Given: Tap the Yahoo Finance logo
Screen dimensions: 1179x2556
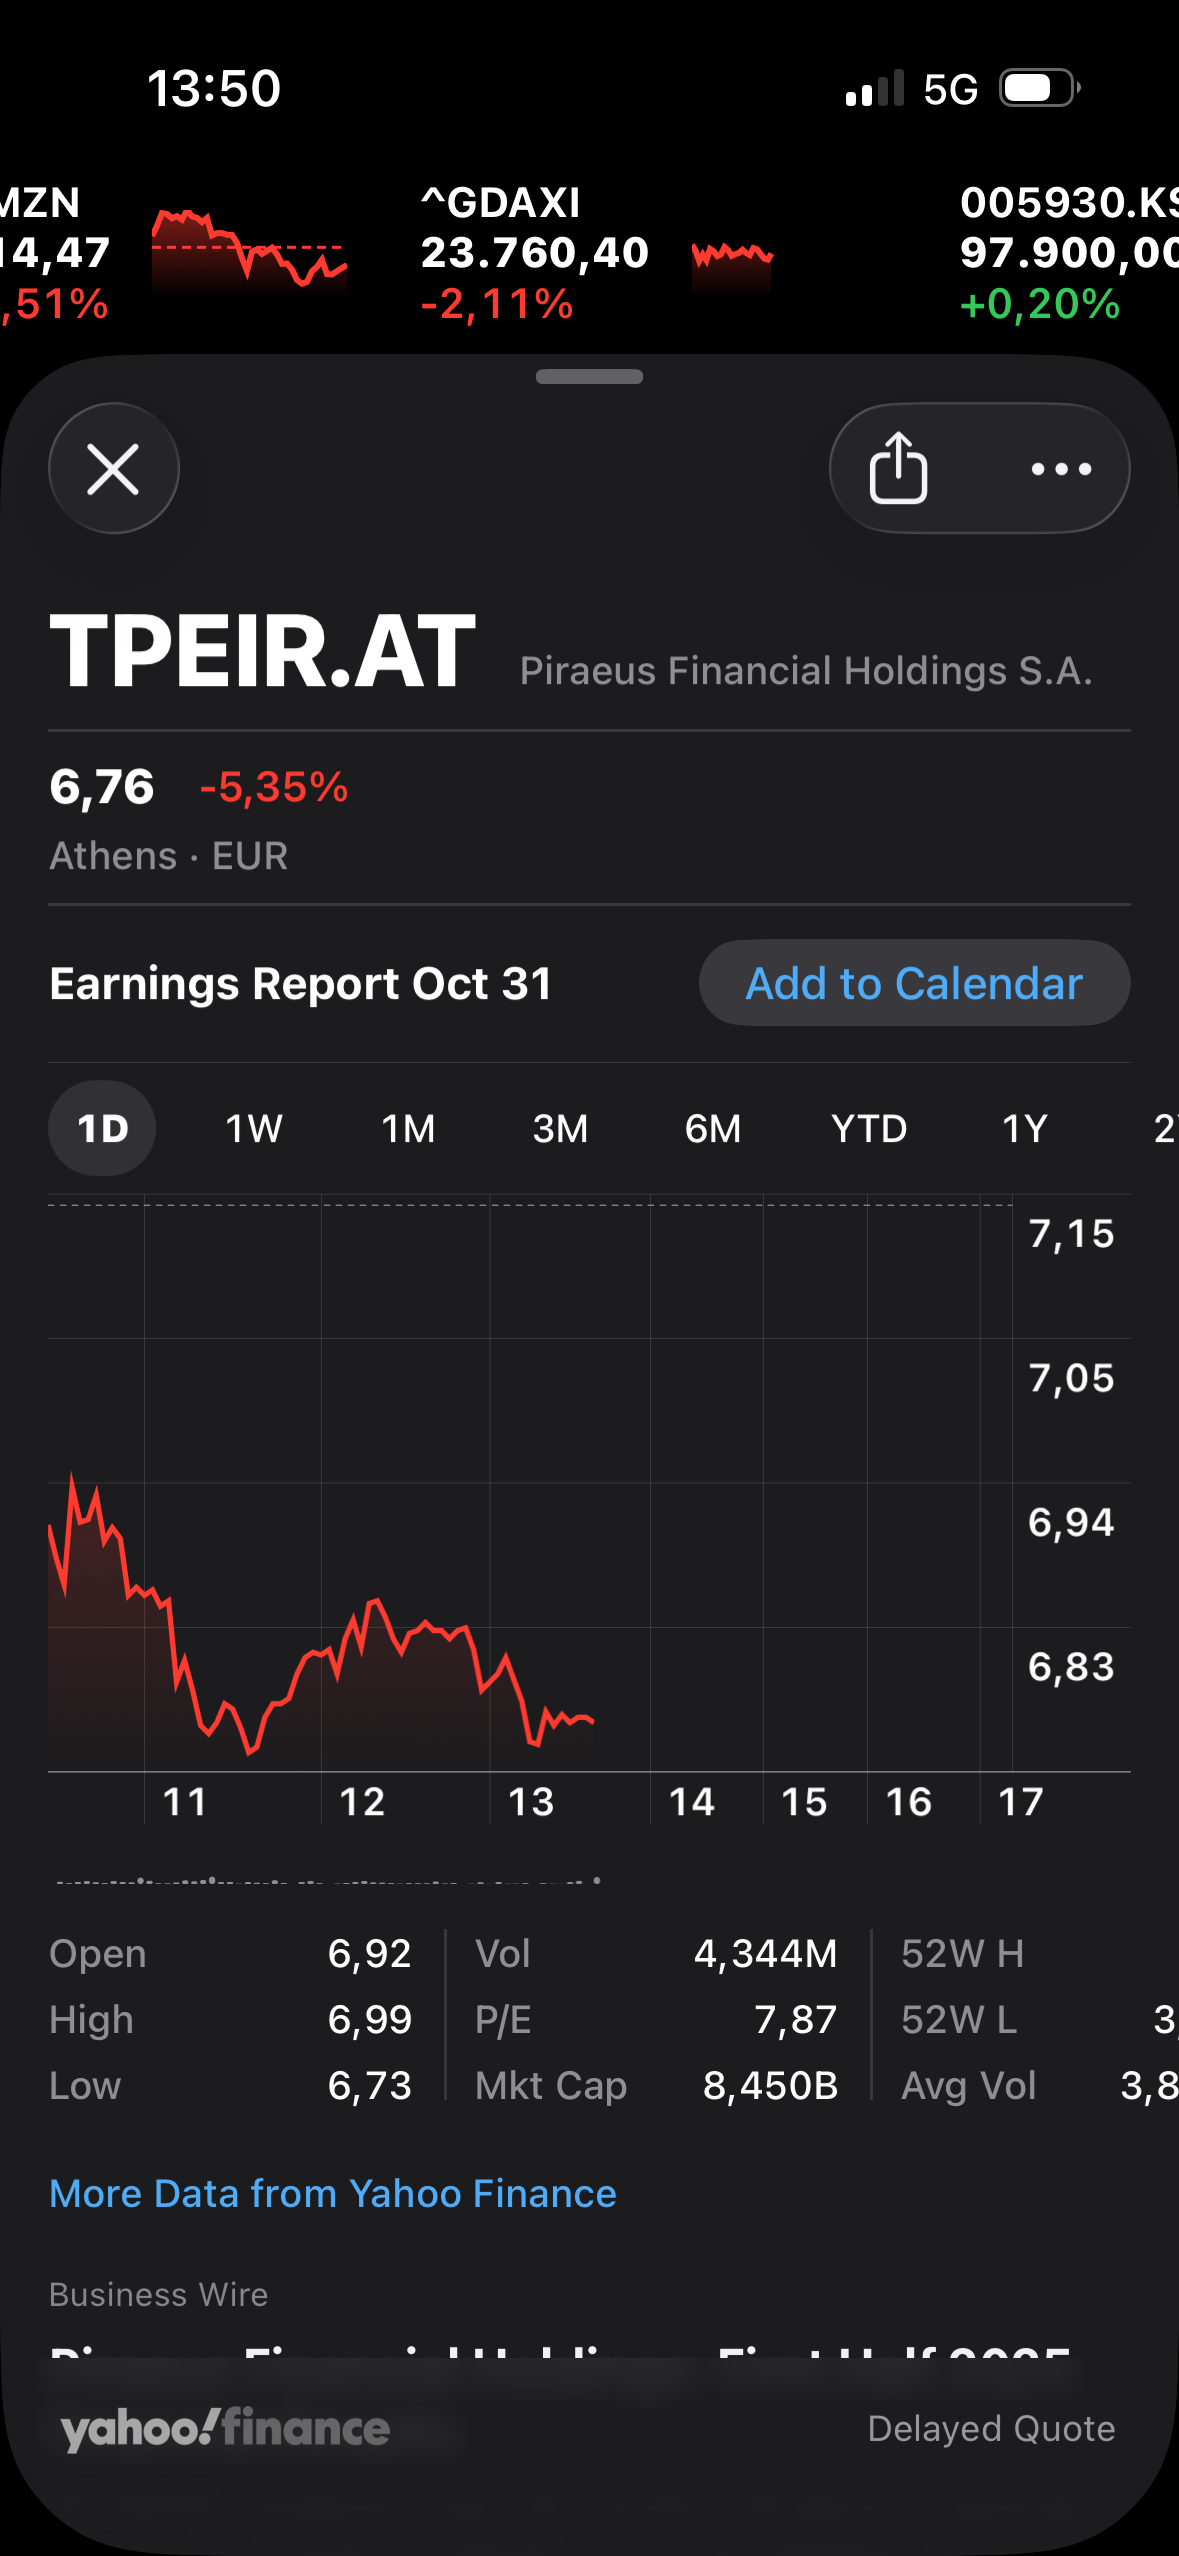Looking at the screenshot, I should (x=225, y=2428).
